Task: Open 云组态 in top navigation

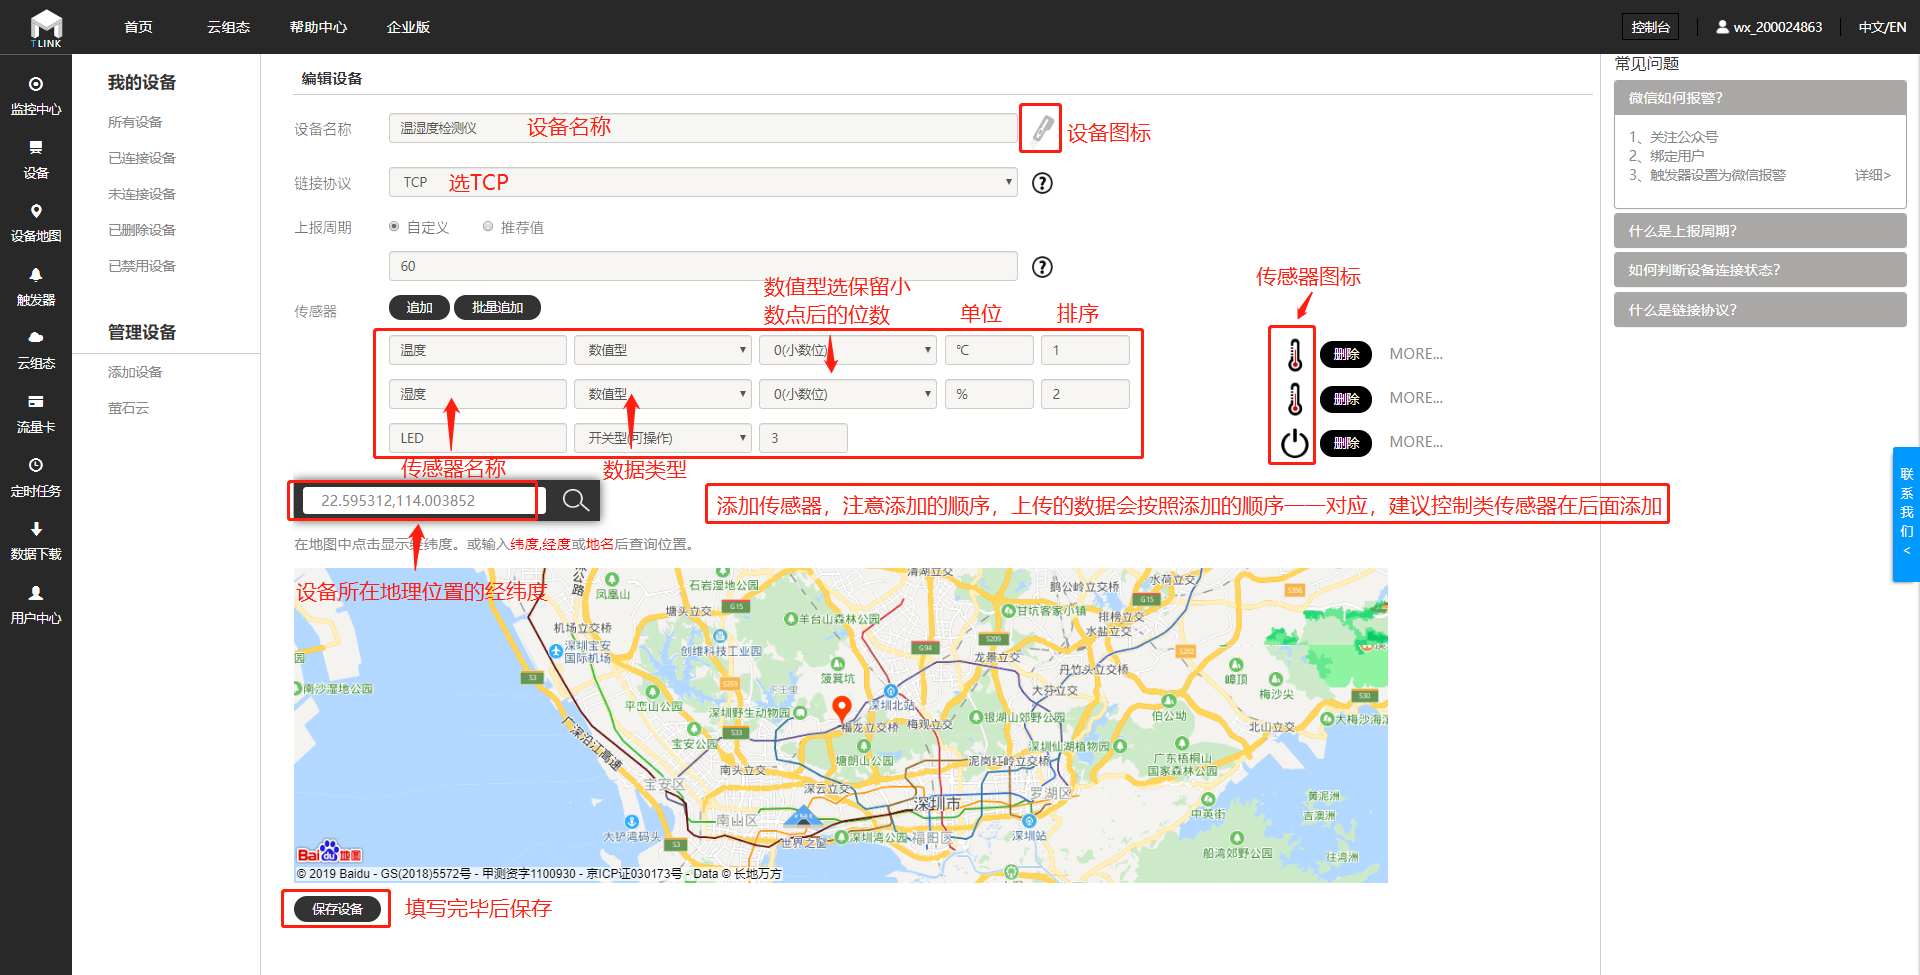Action: tap(228, 27)
